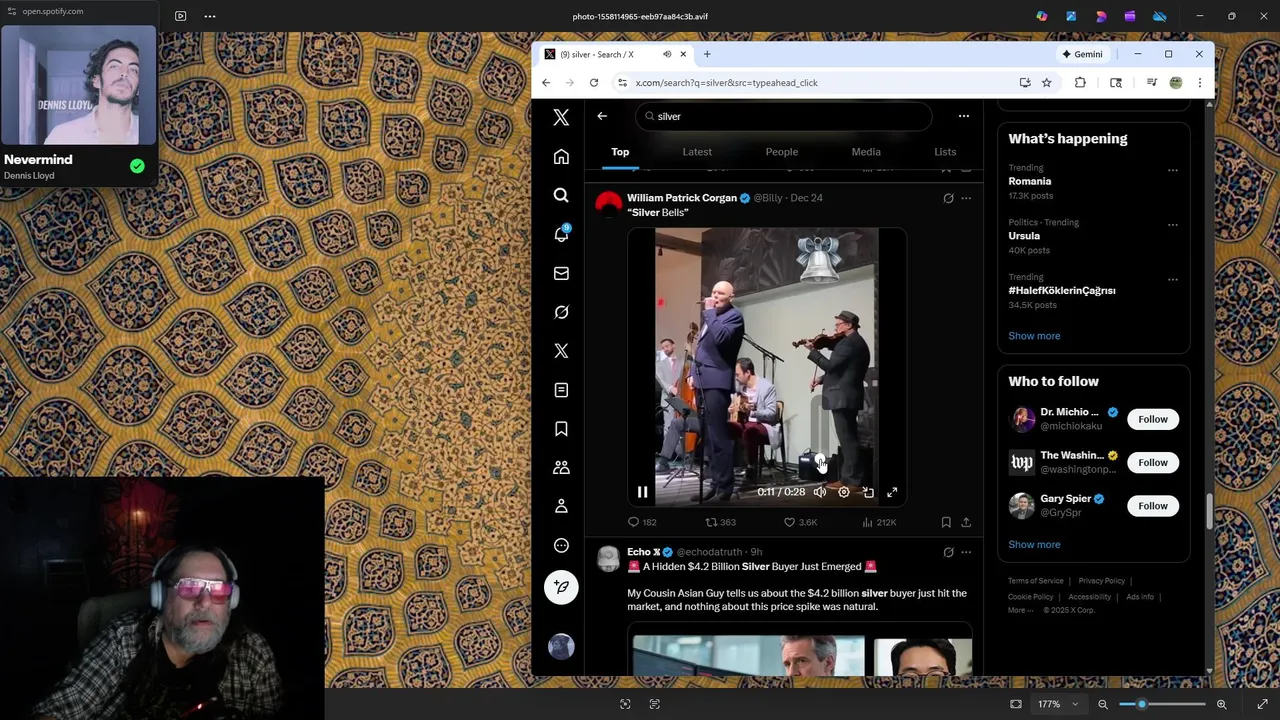Open options for #HalefKöklerinÇağrısı trend

pos(1173,279)
